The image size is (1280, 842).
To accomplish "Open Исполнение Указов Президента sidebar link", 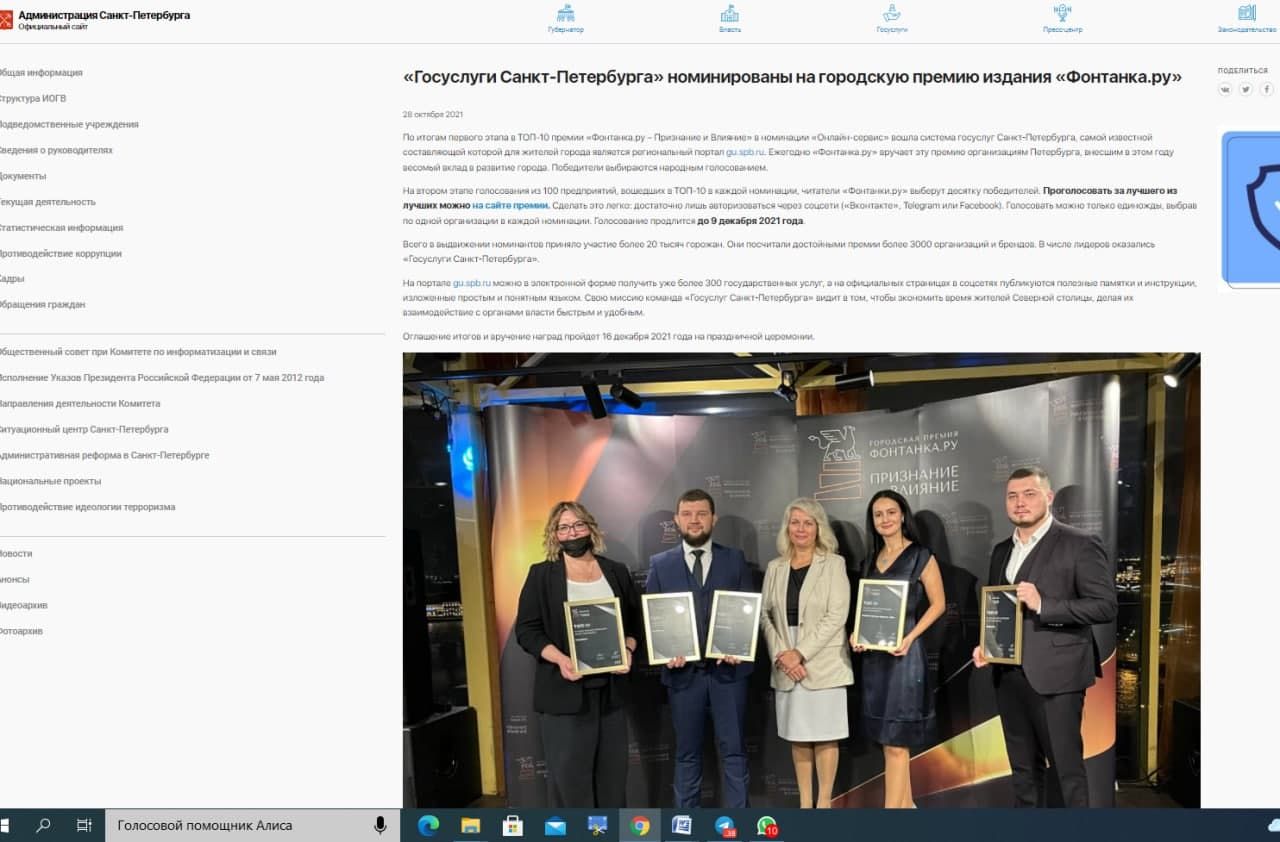I will pyautogui.click(x=162, y=378).
